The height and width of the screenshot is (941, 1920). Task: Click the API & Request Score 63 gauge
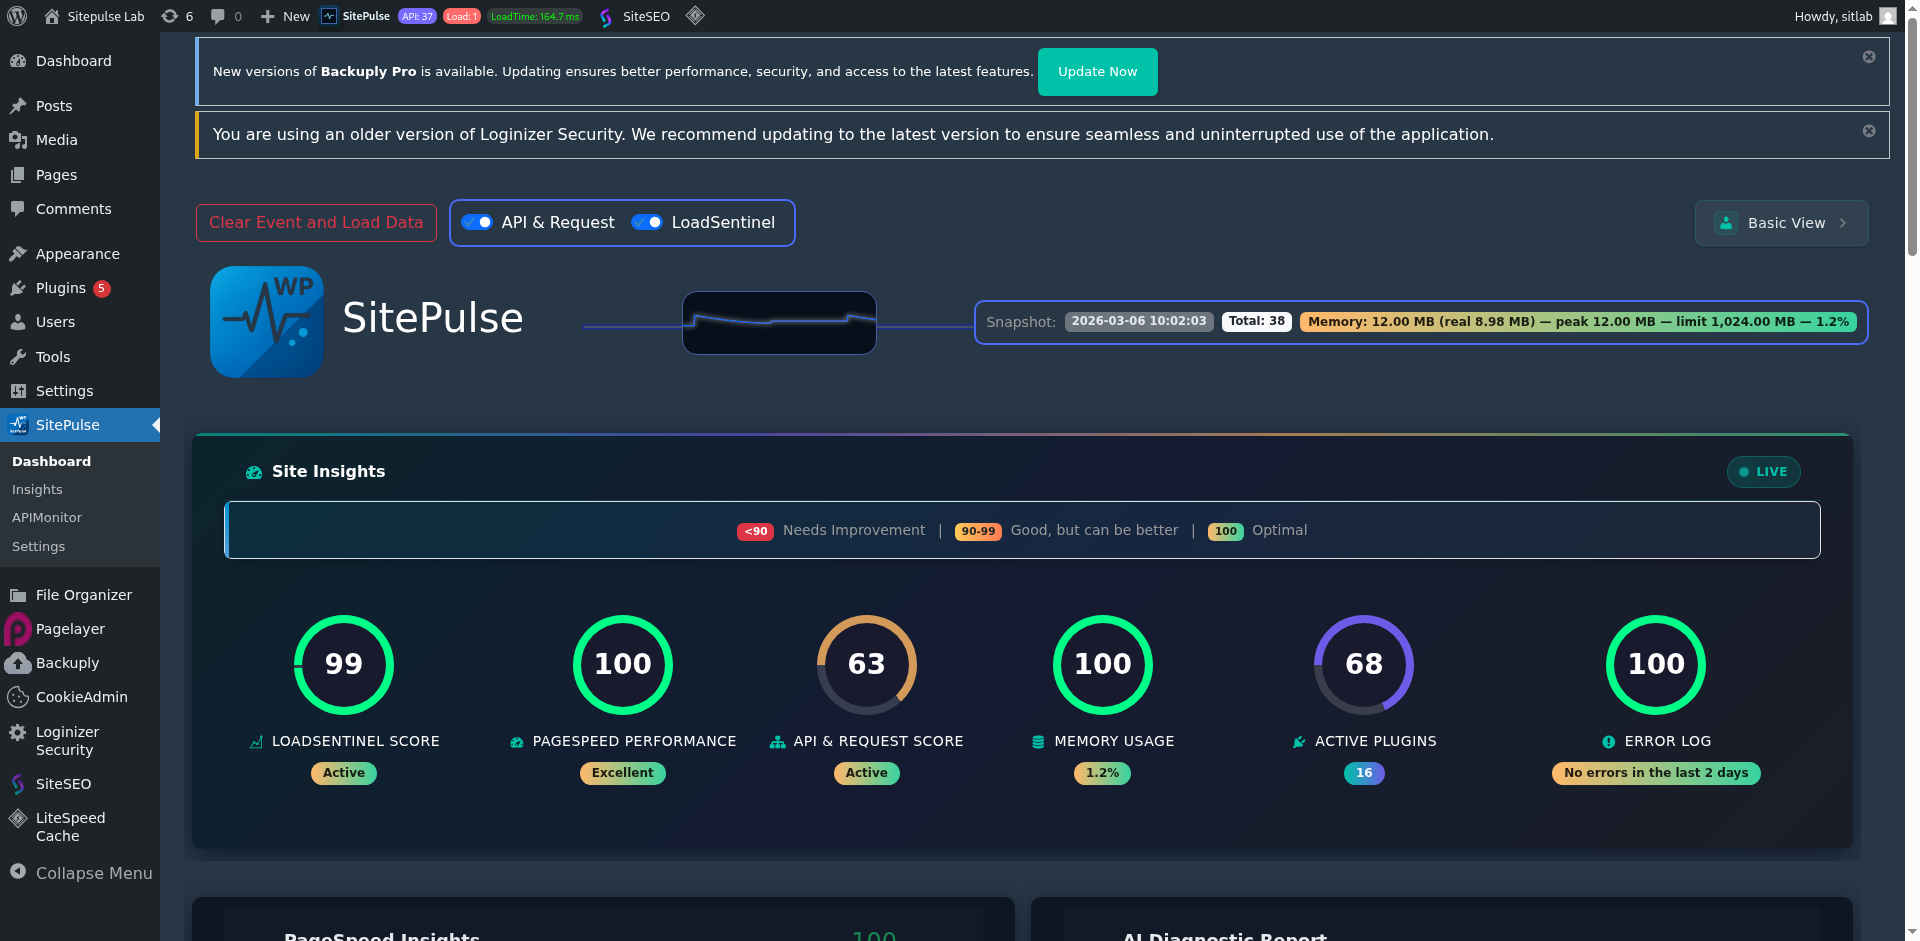pyautogui.click(x=867, y=664)
